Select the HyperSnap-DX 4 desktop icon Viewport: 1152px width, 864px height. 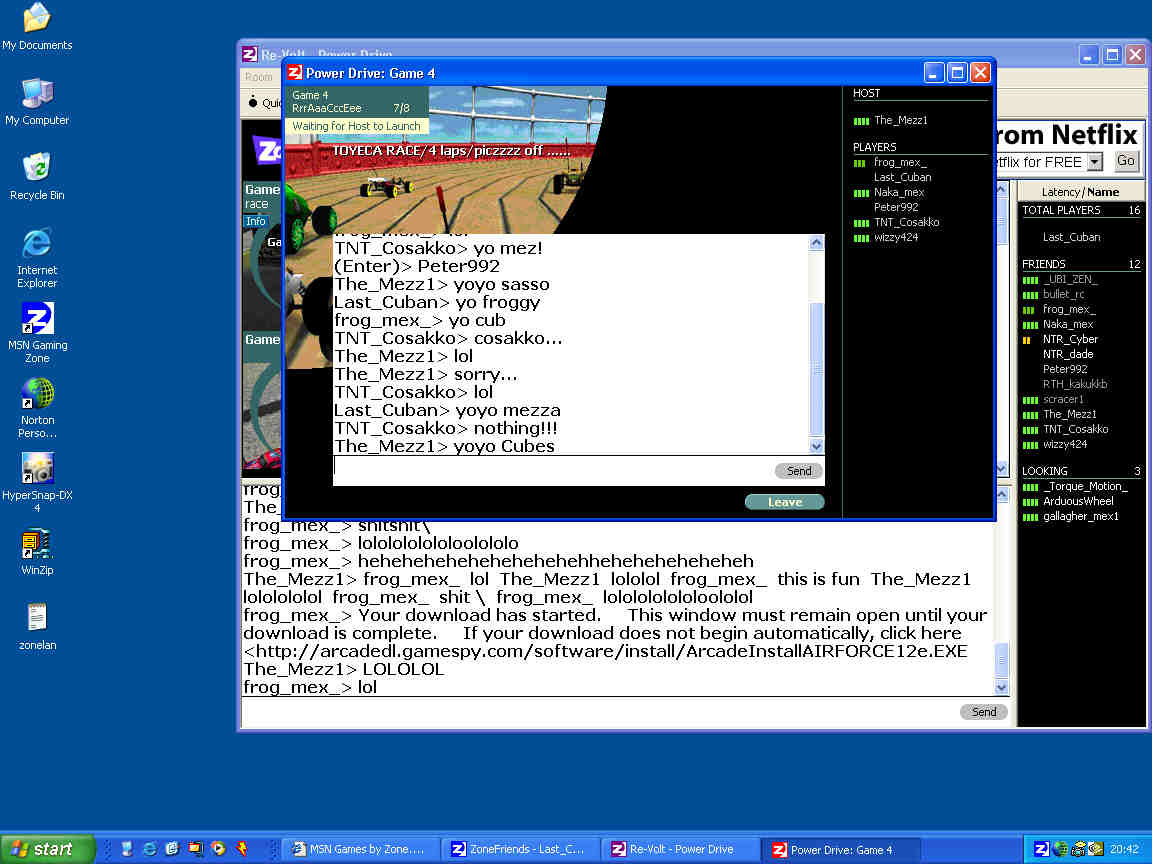[x=37, y=483]
